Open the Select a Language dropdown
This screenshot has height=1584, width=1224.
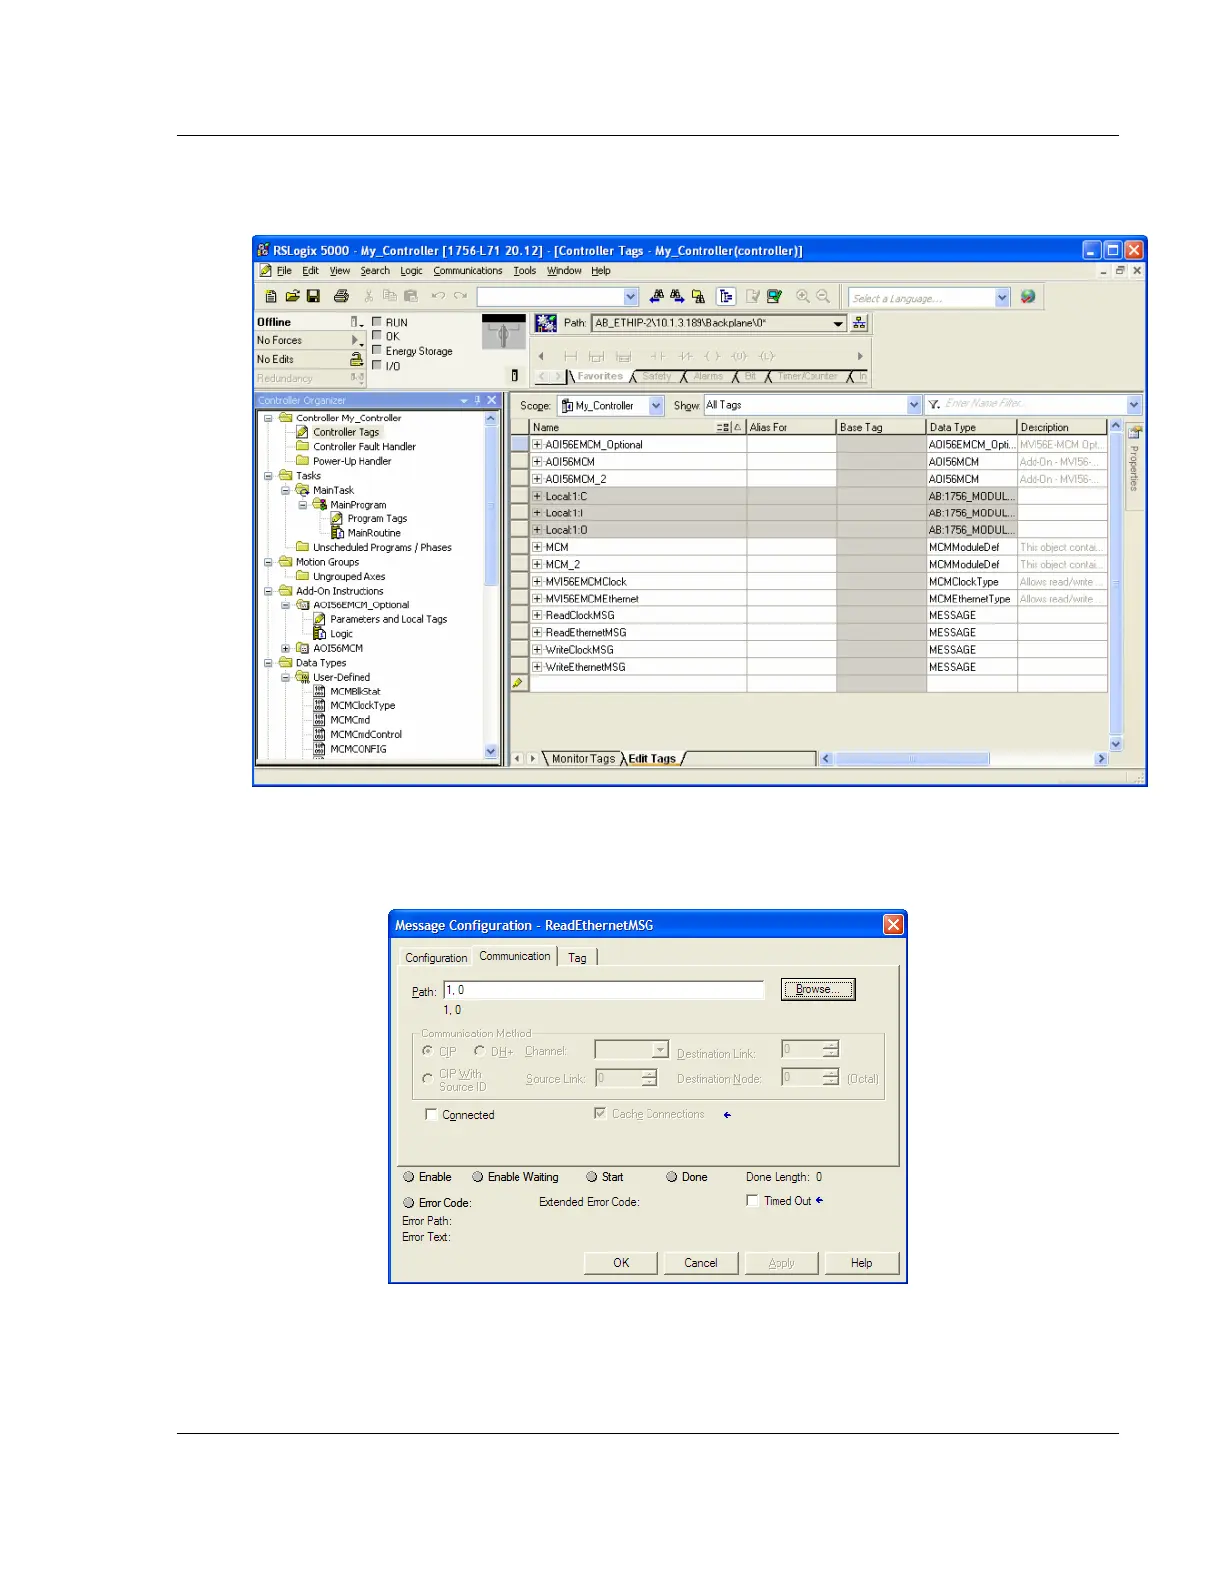pyautogui.click(x=1002, y=298)
